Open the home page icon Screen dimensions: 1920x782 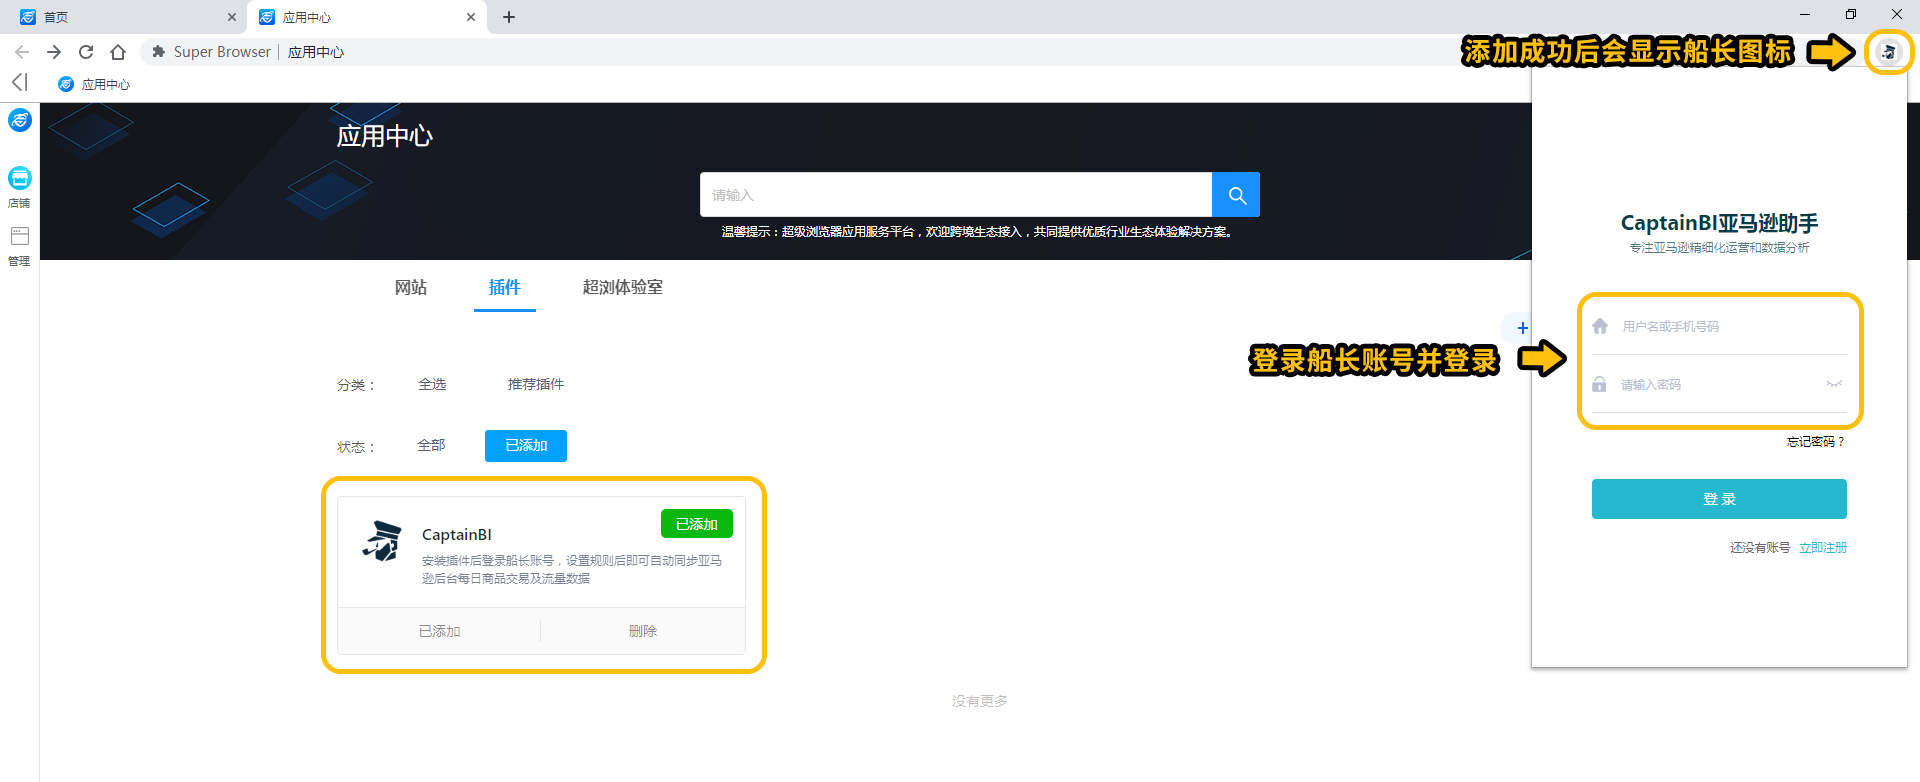click(118, 52)
